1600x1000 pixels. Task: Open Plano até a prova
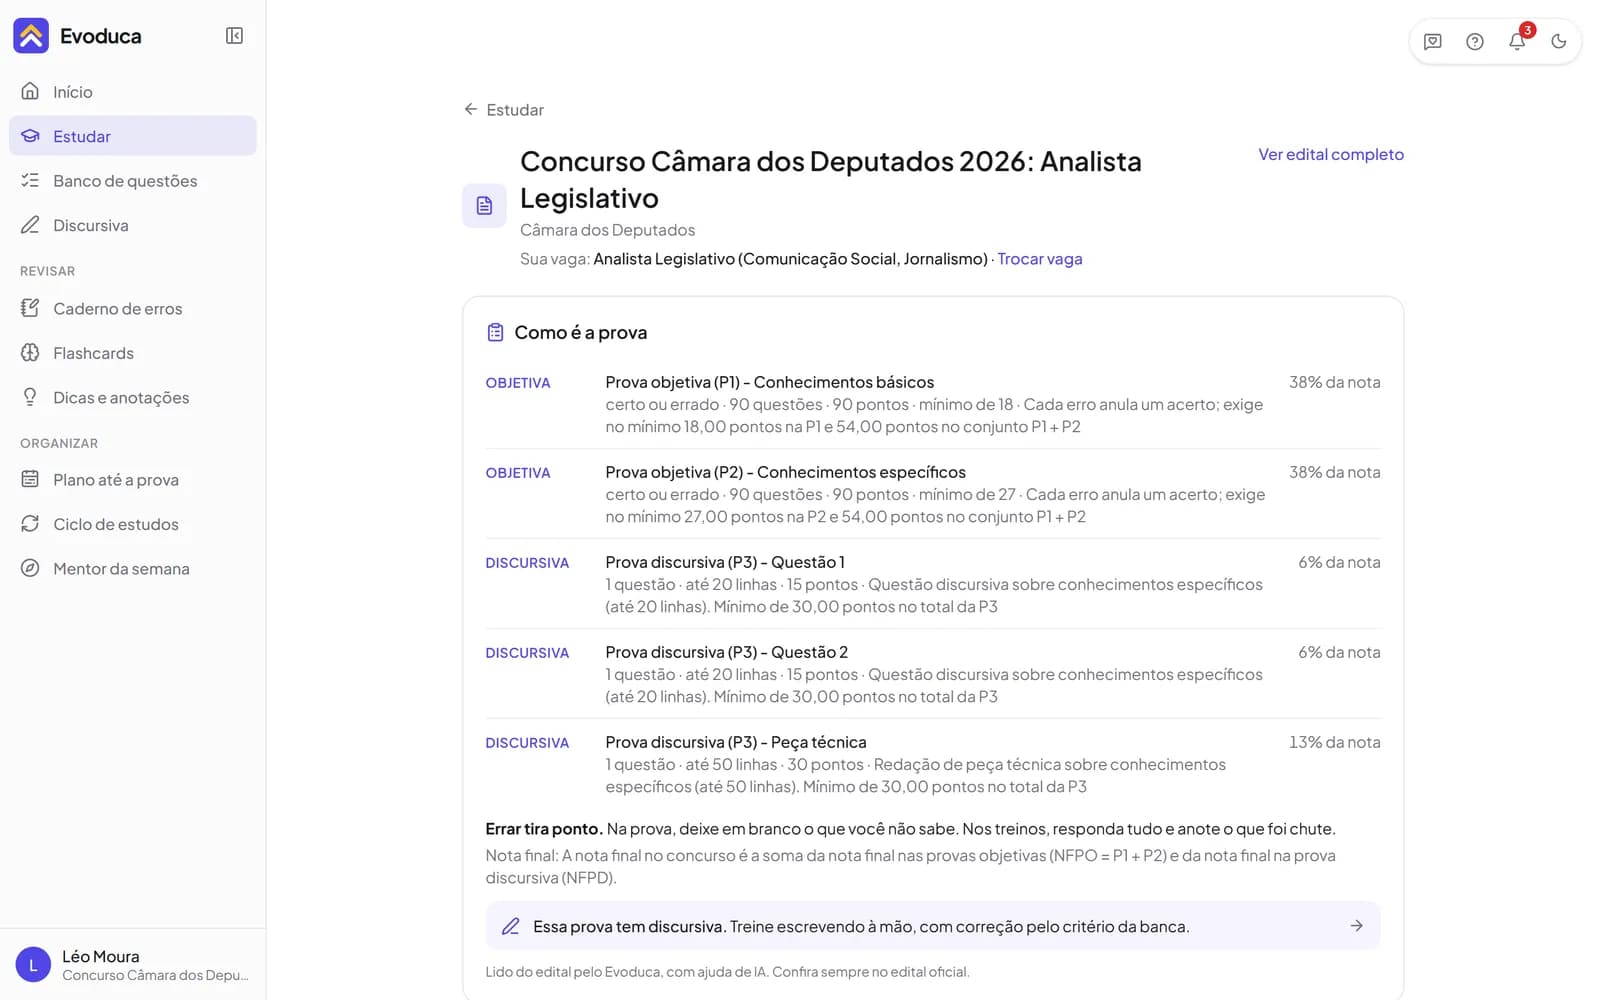pos(133,480)
